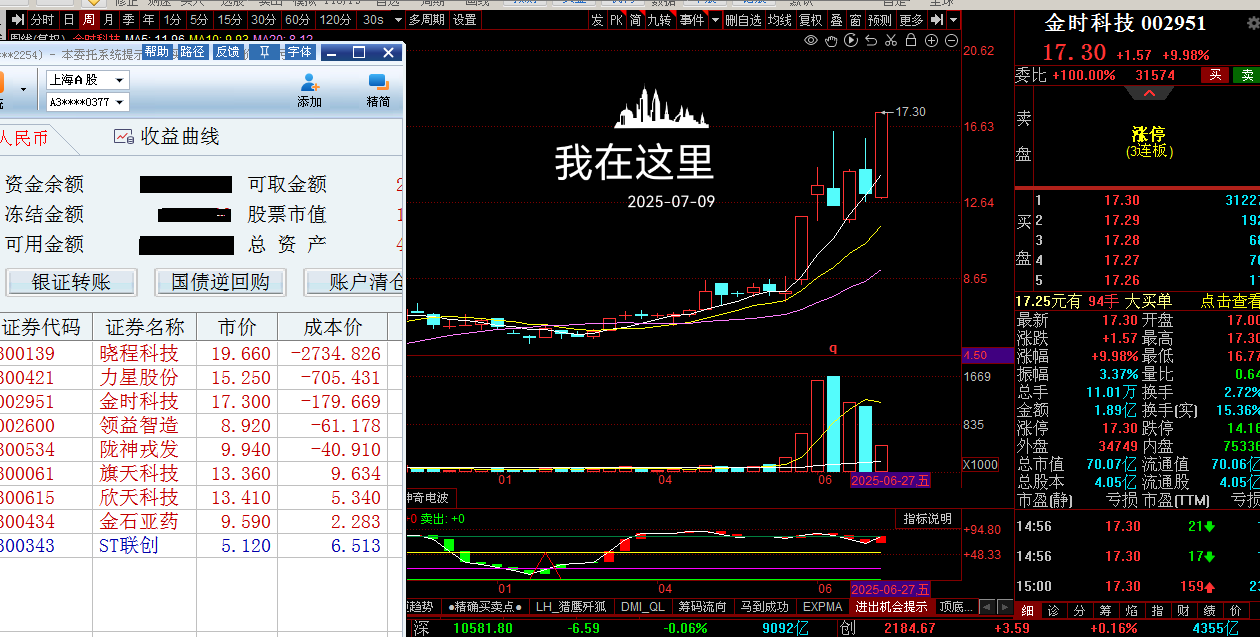Screen dimensions: 1260x637
Task: Select the 季 quarterly period
Action: [129, 20]
